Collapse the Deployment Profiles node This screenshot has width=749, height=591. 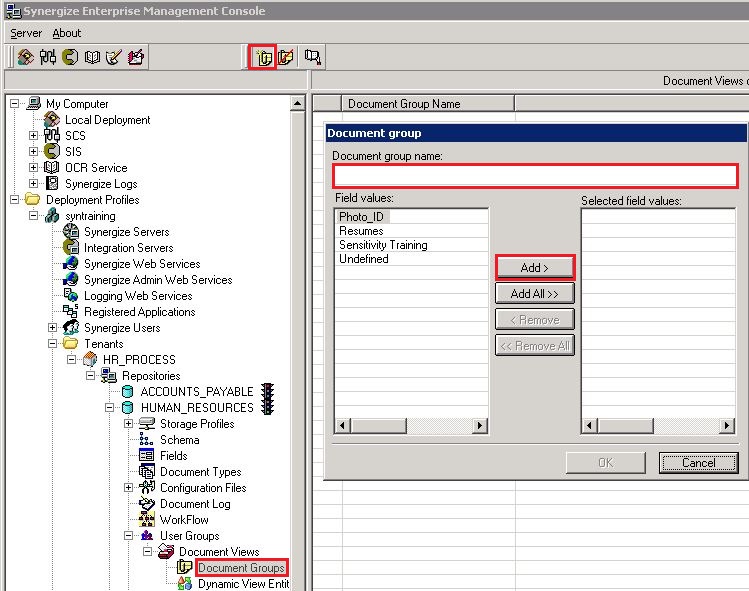(x=15, y=199)
